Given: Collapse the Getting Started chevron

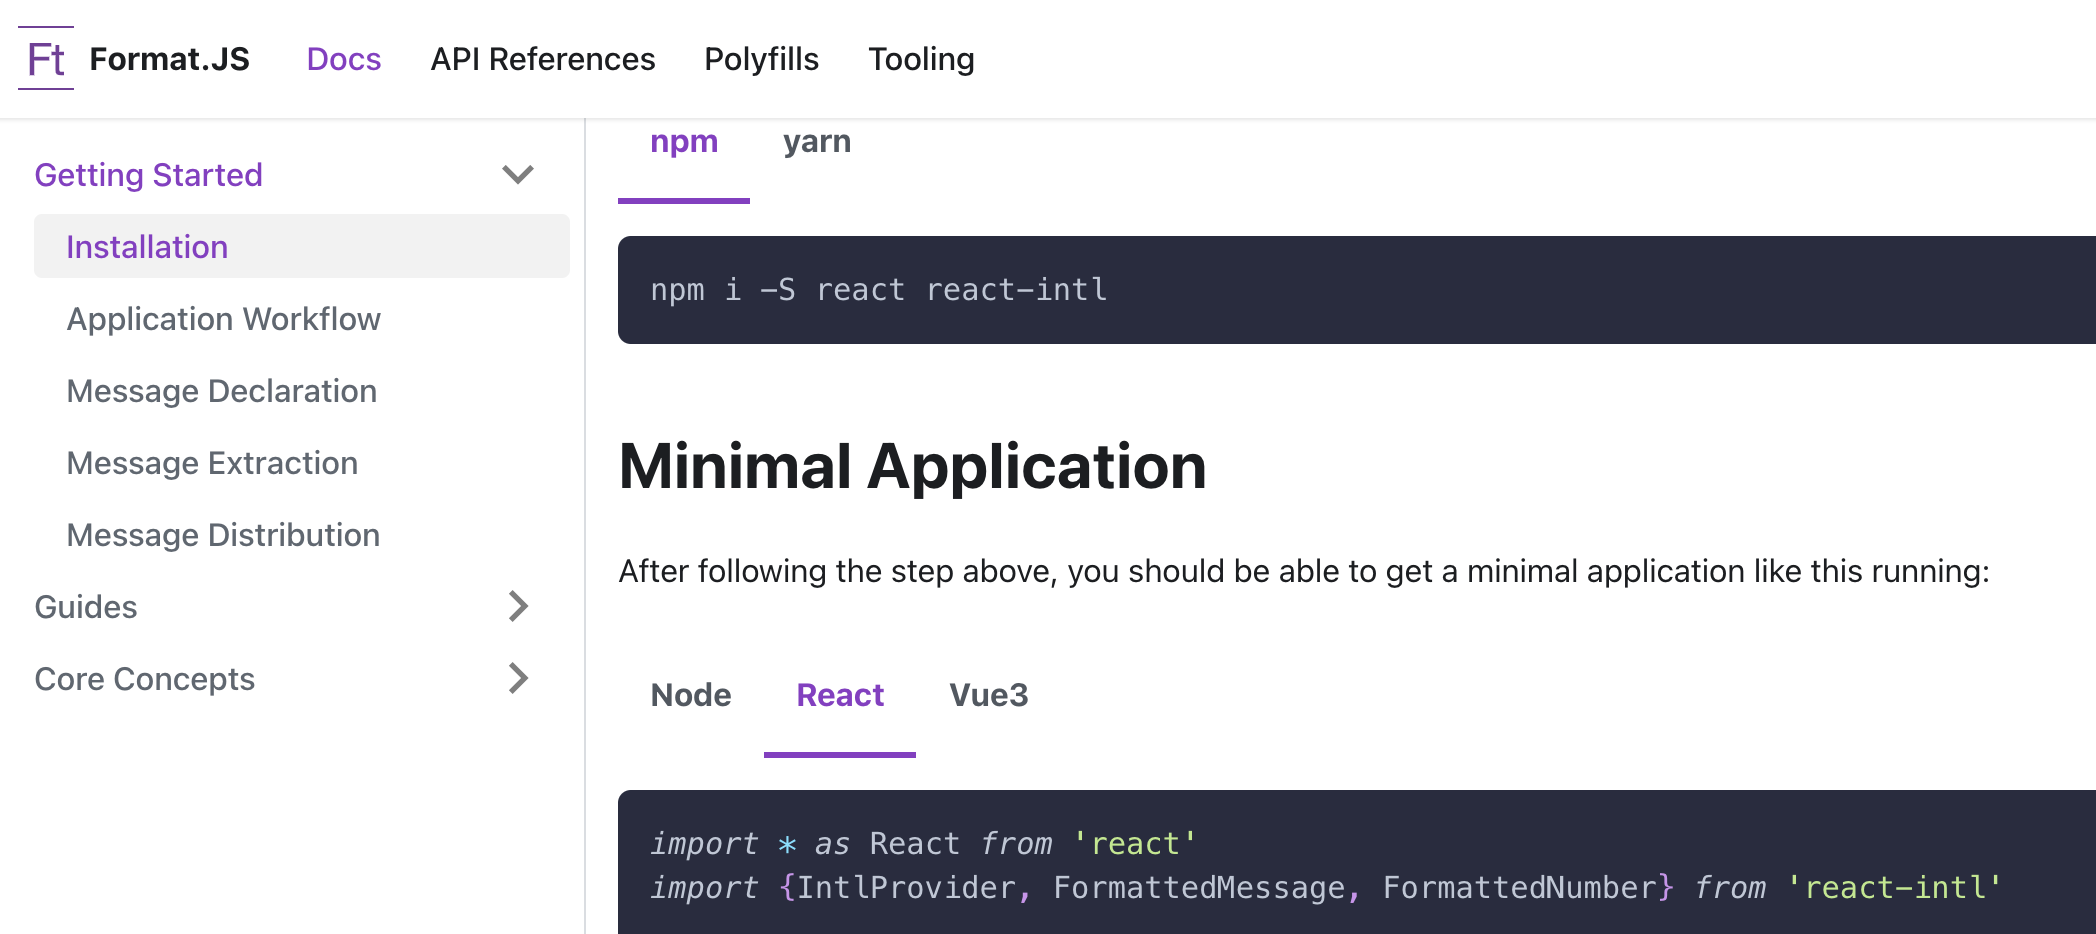Looking at the screenshot, I should (518, 175).
